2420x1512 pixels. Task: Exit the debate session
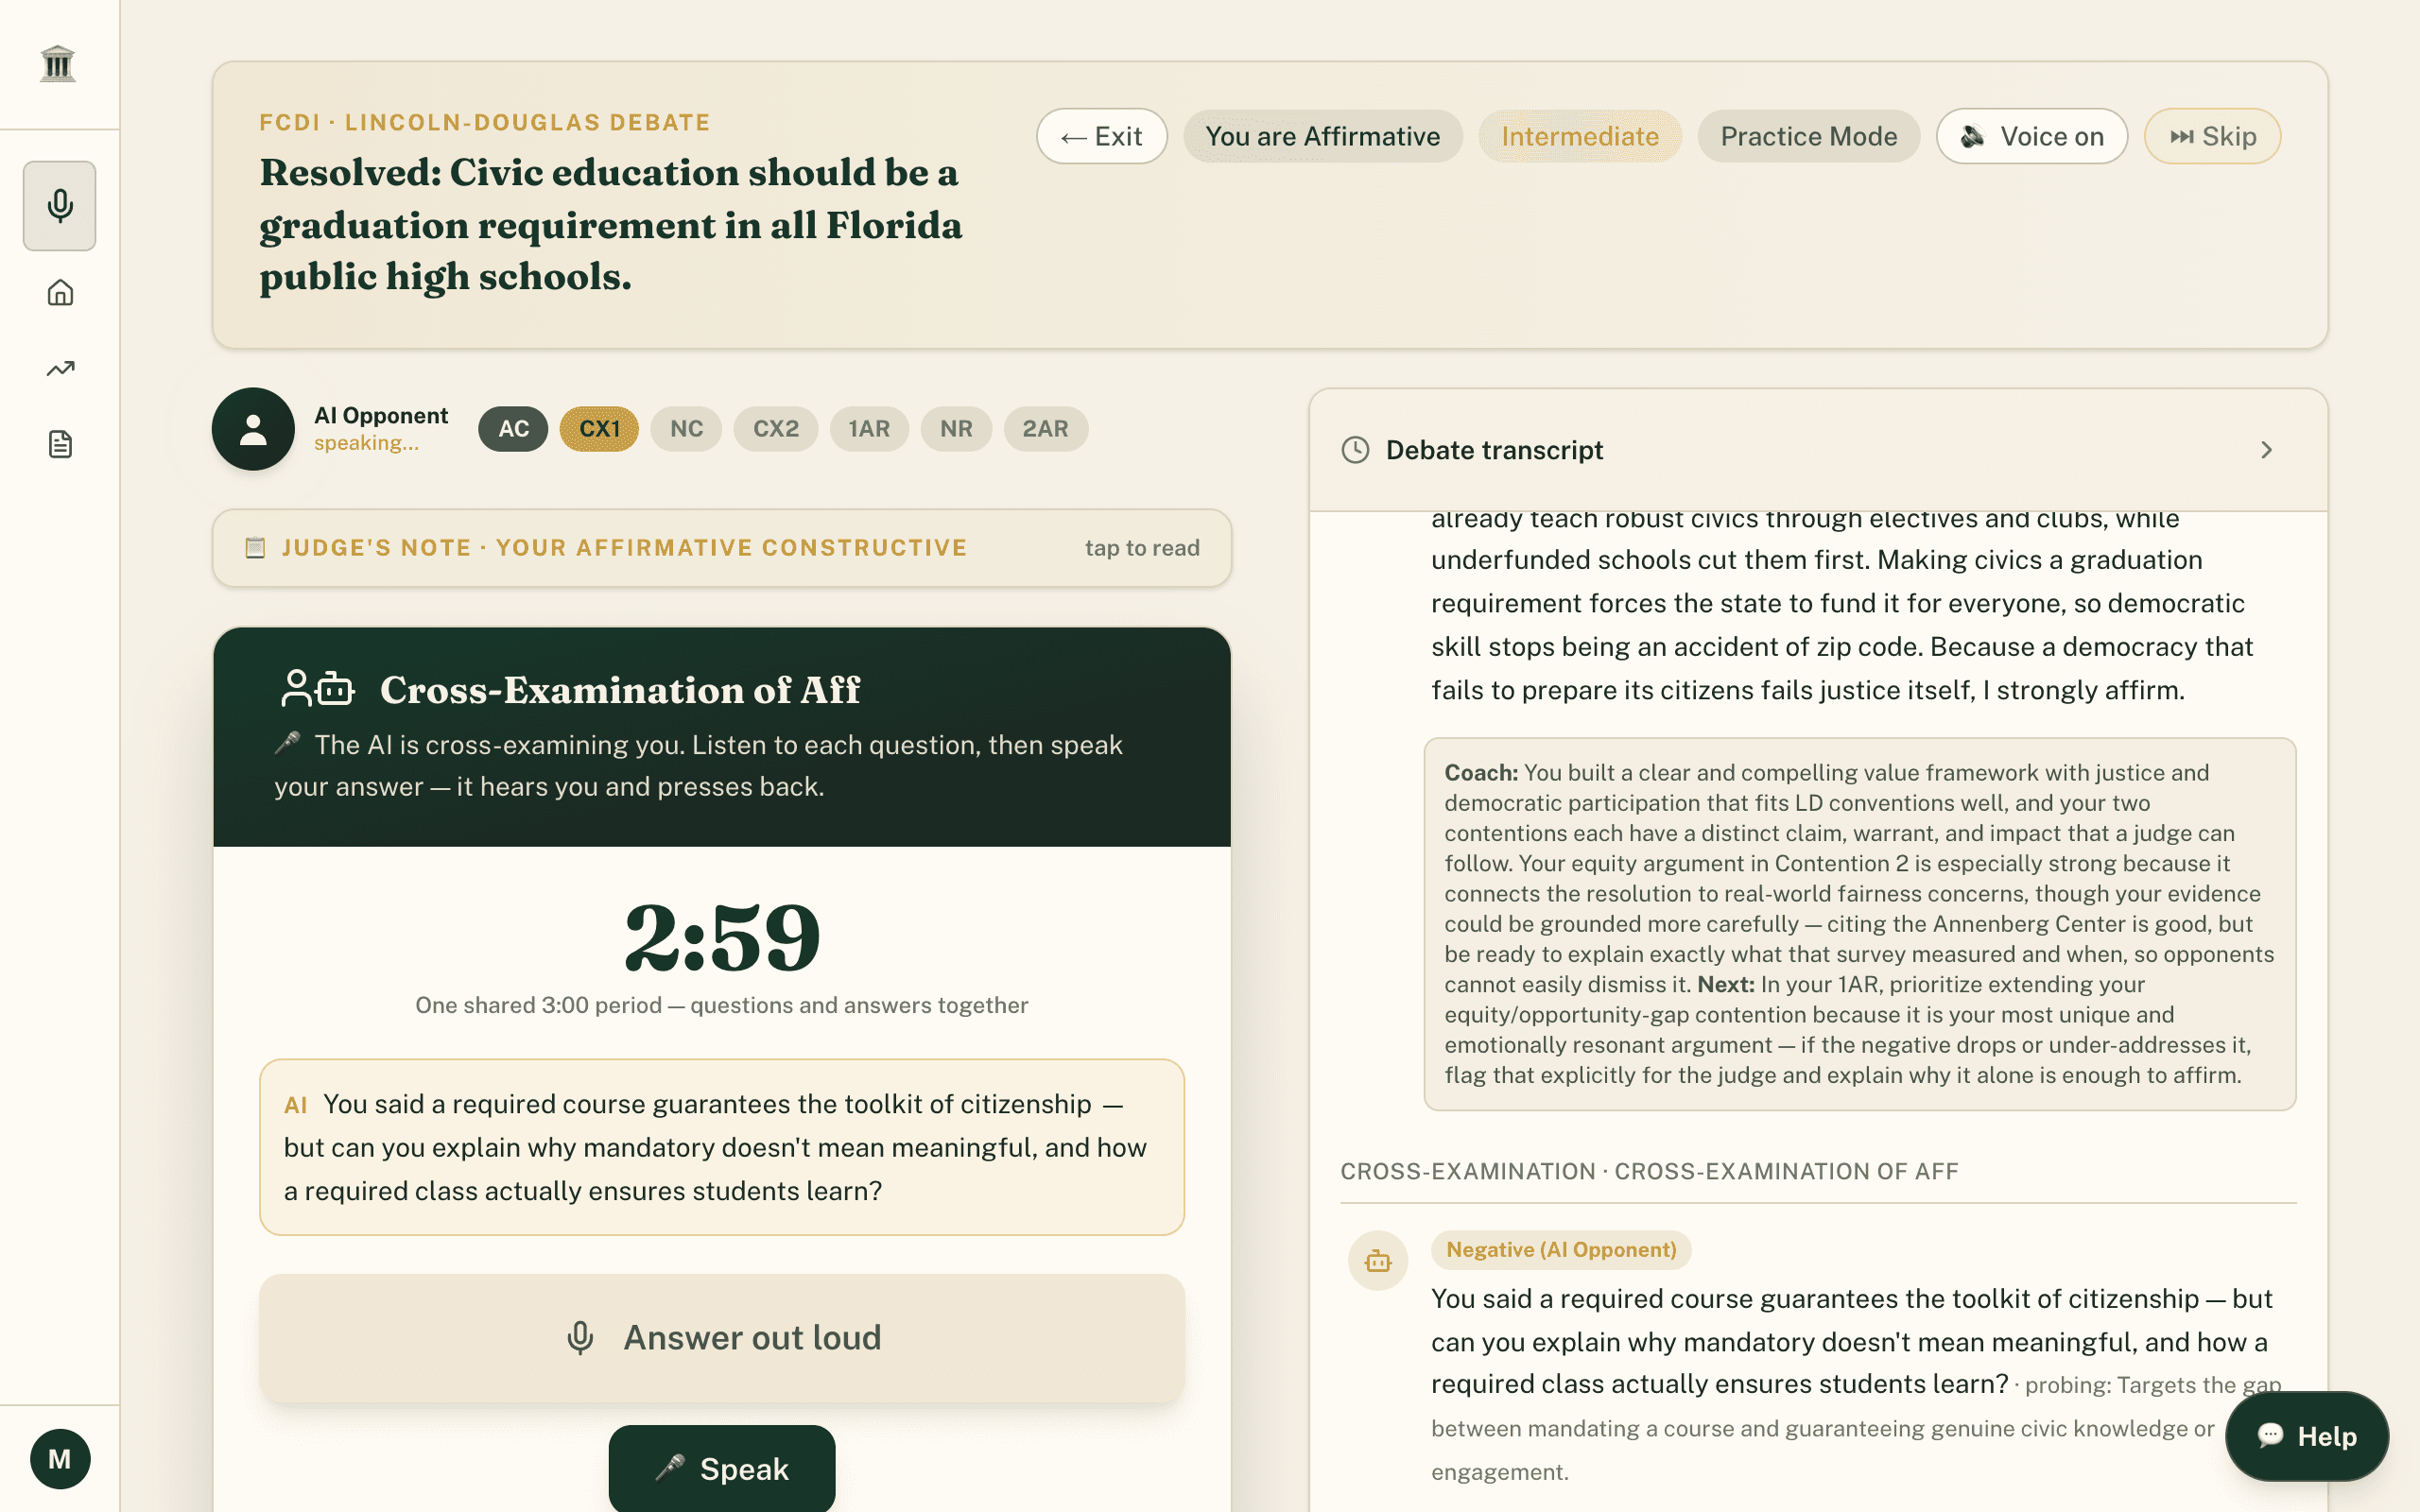(1101, 136)
